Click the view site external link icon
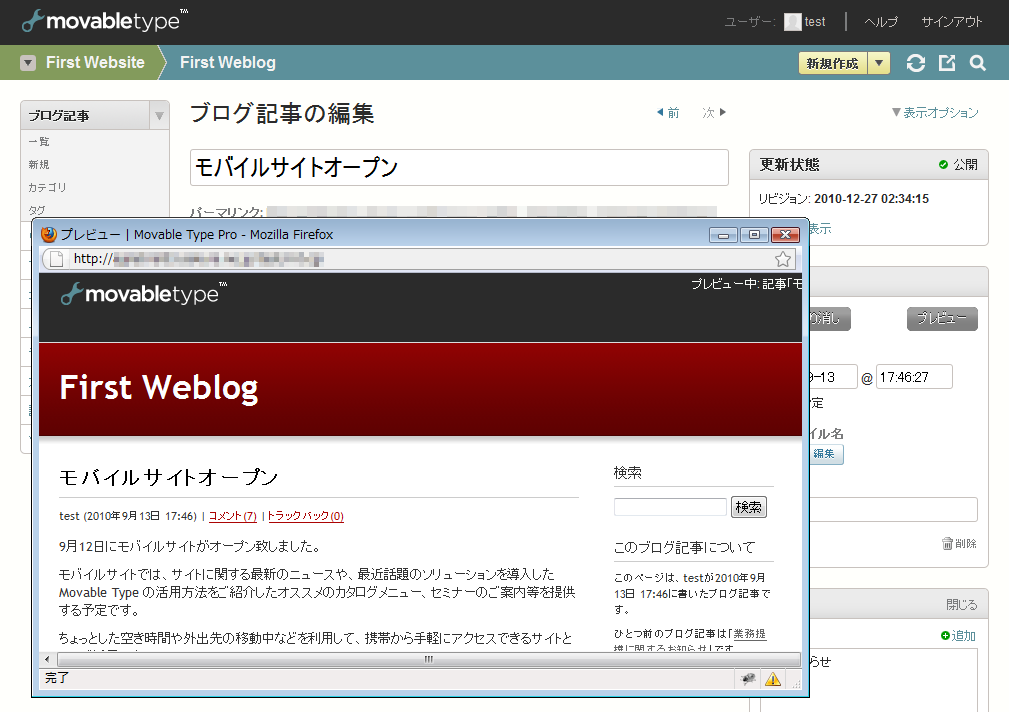Viewport: 1009px width, 712px height. click(947, 63)
